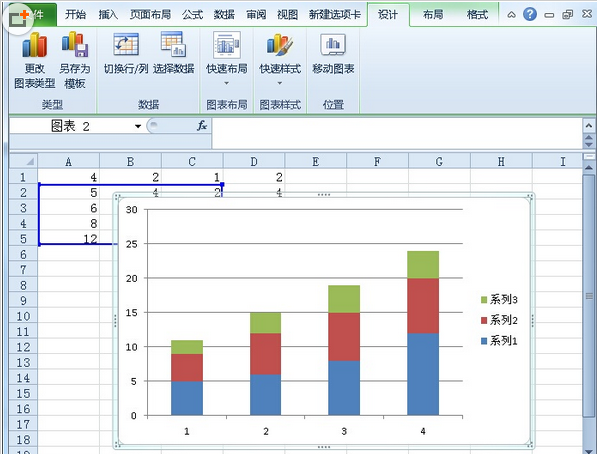Image resolution: width=597 pixels, height=454 pixels.
Task: Click the vertical scrollbar thumb
Action: coord(589,296)
